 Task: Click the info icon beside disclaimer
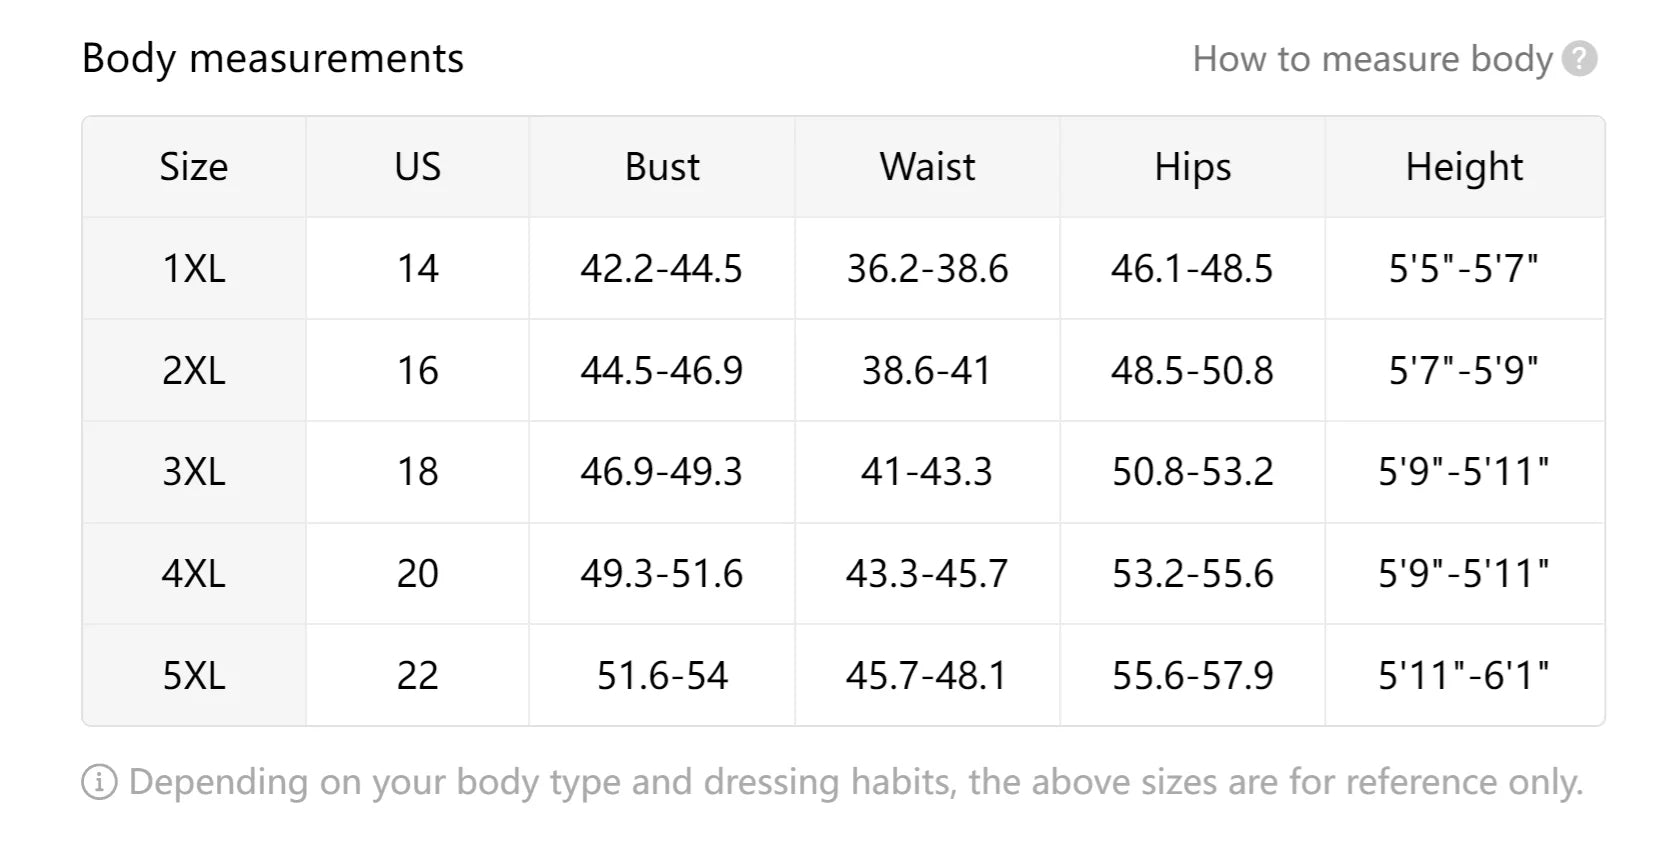[99, 782]
